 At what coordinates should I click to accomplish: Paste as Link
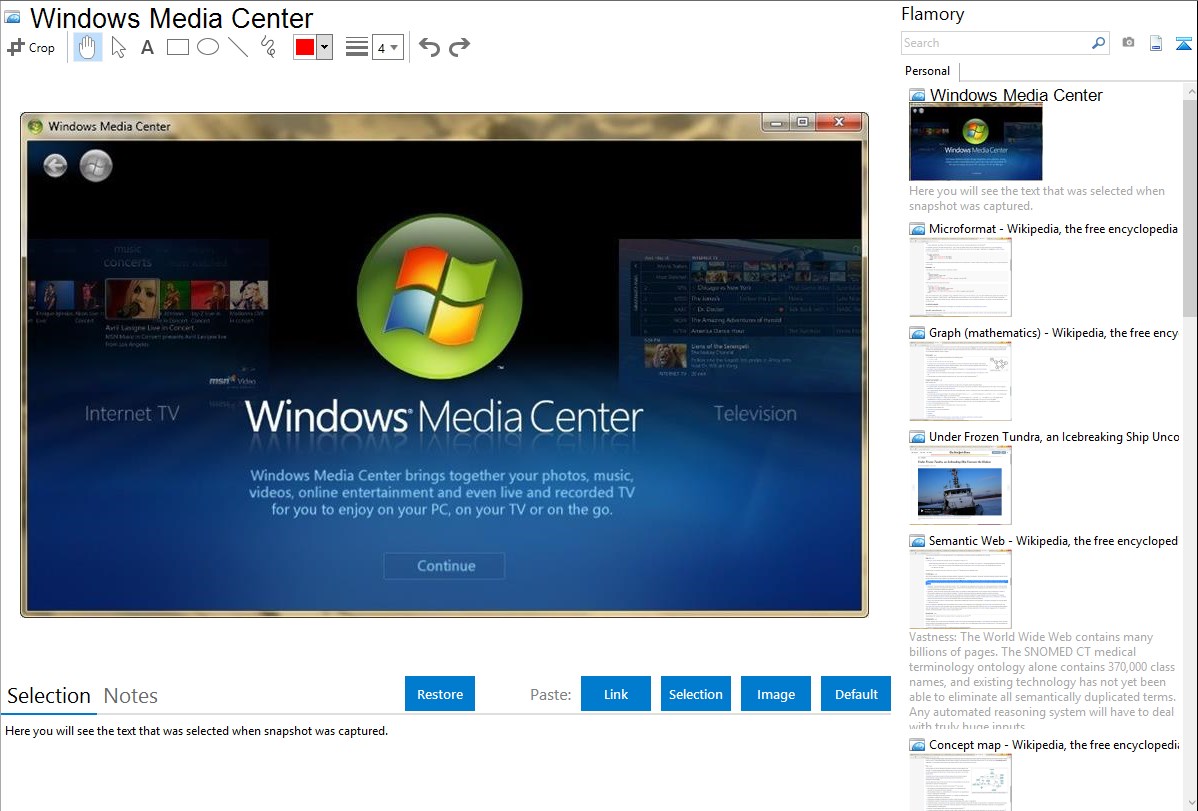pos(616,693)
